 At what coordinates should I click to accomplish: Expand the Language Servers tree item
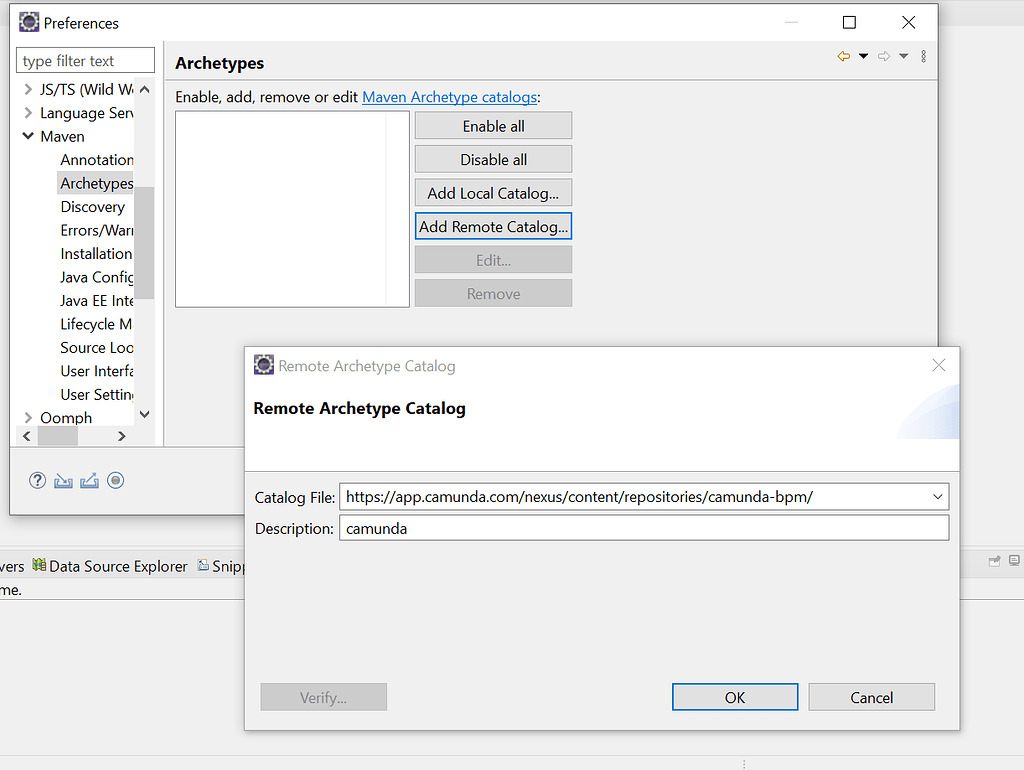(27, 112)
